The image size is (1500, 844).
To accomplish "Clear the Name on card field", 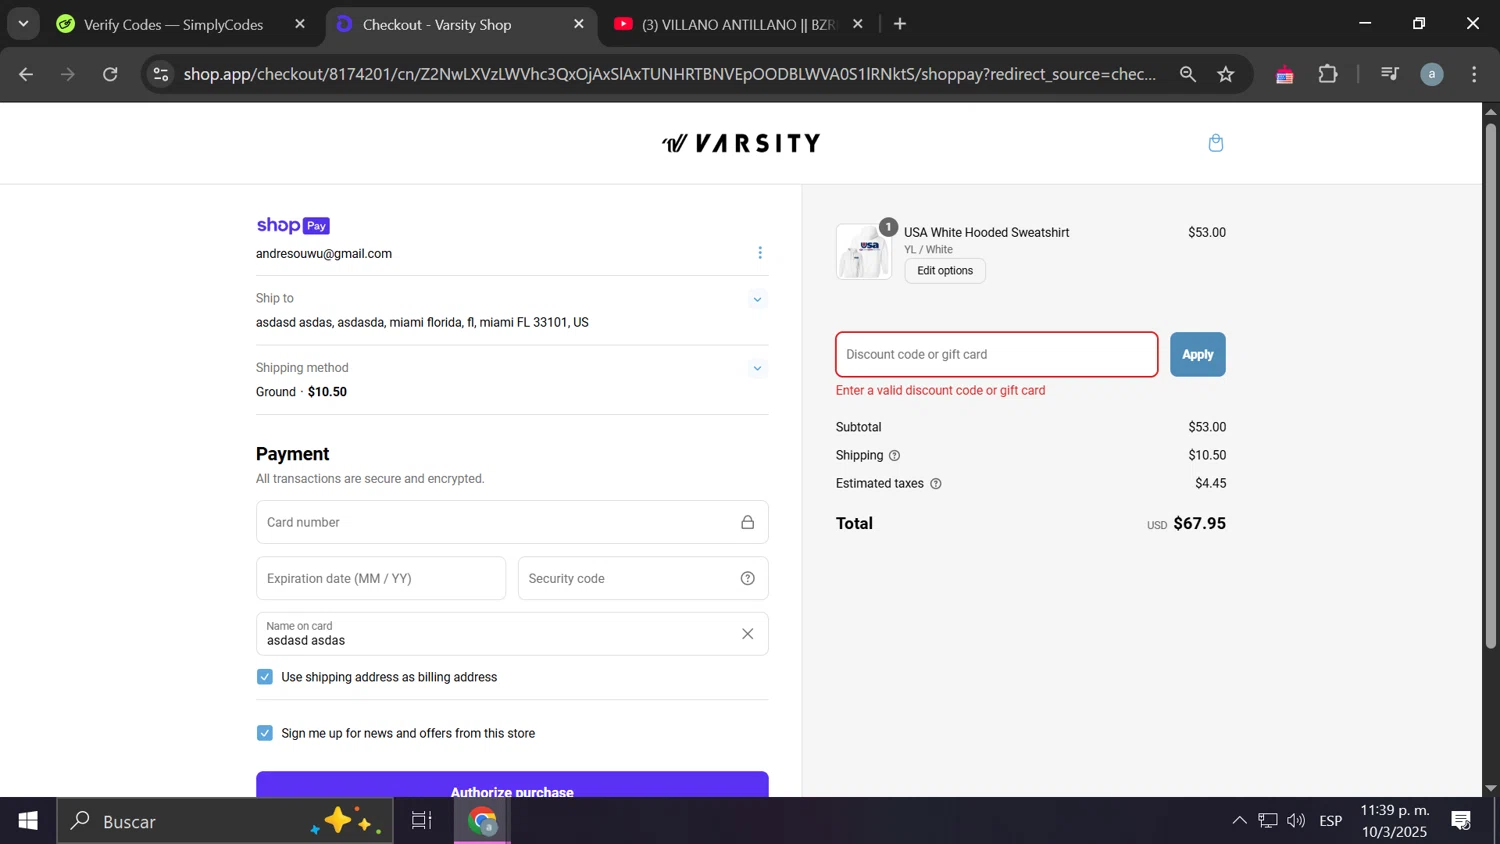I will point(747,634).
